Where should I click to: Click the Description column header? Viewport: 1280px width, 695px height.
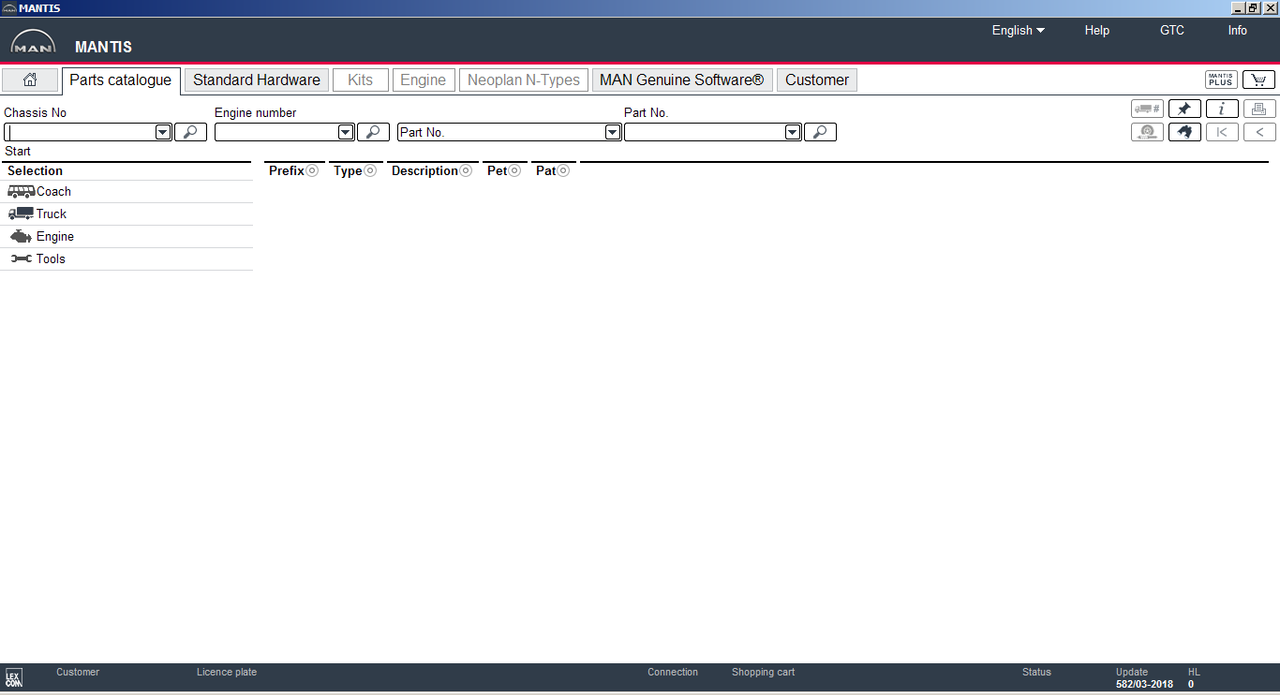click(x=425, y=171)
